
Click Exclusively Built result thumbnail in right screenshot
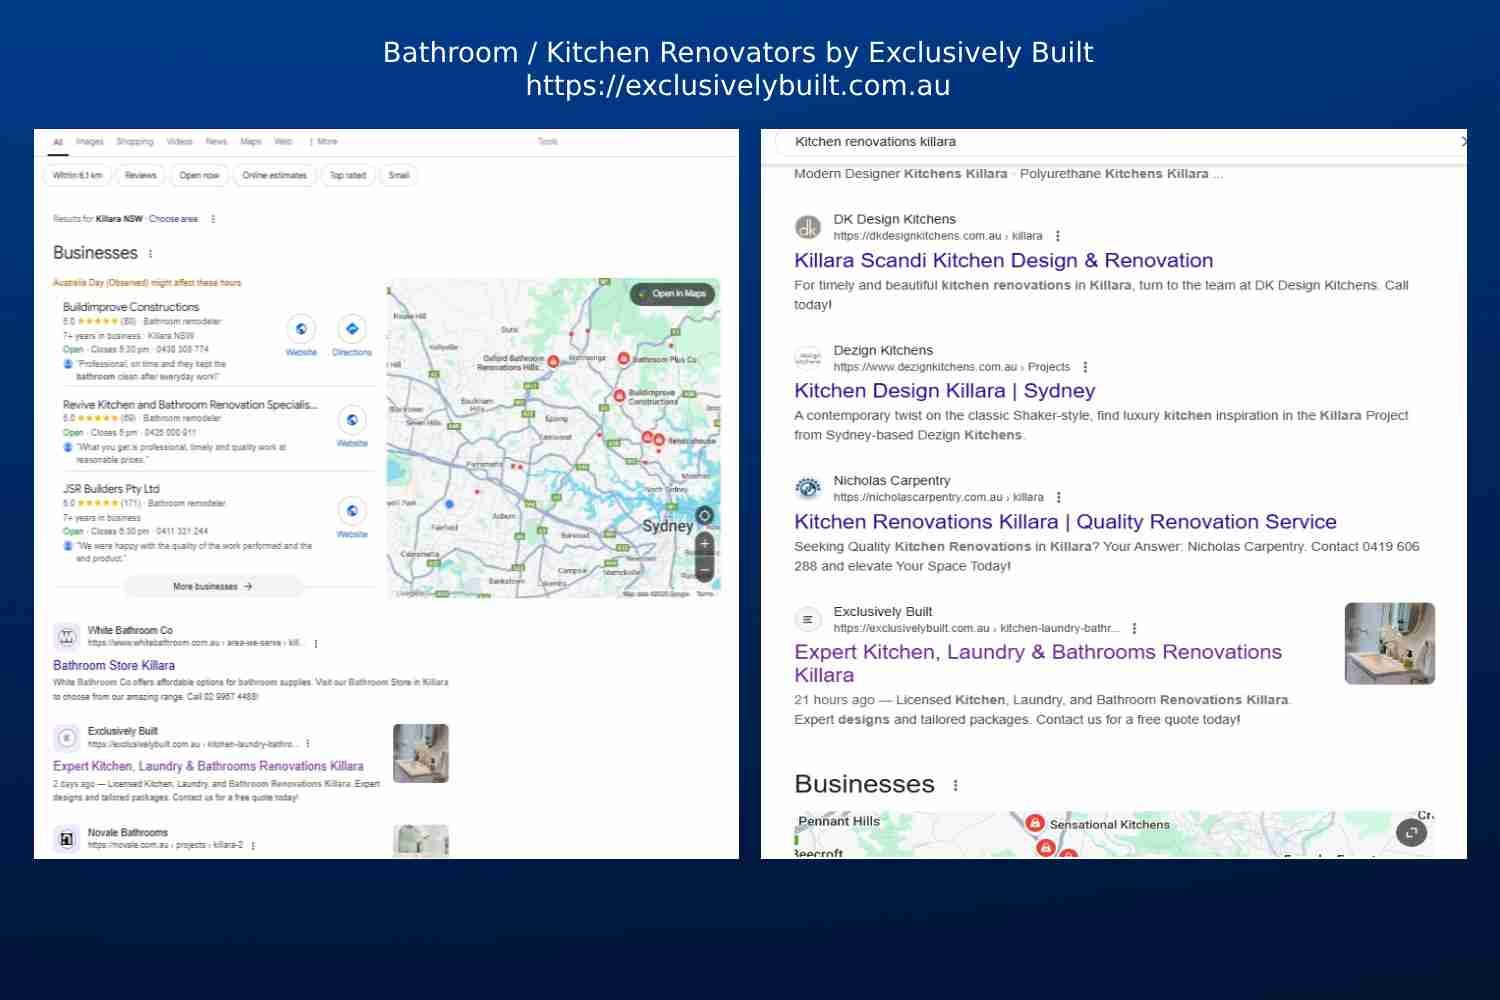(x=1390, y=644)
